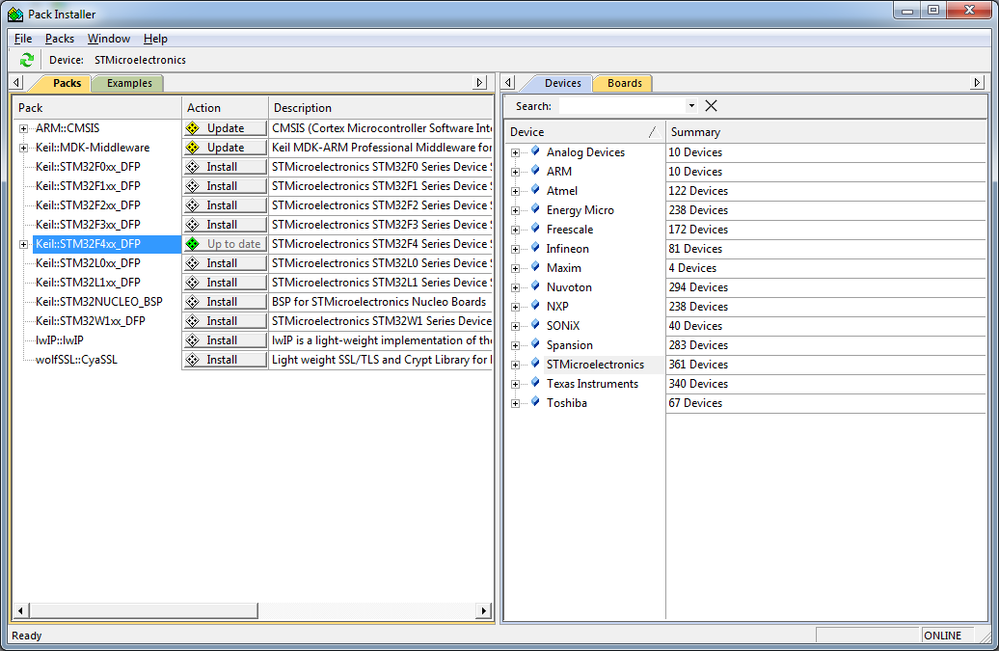
Task: Expand the Atmel vendor node
Action: [515, 191]
